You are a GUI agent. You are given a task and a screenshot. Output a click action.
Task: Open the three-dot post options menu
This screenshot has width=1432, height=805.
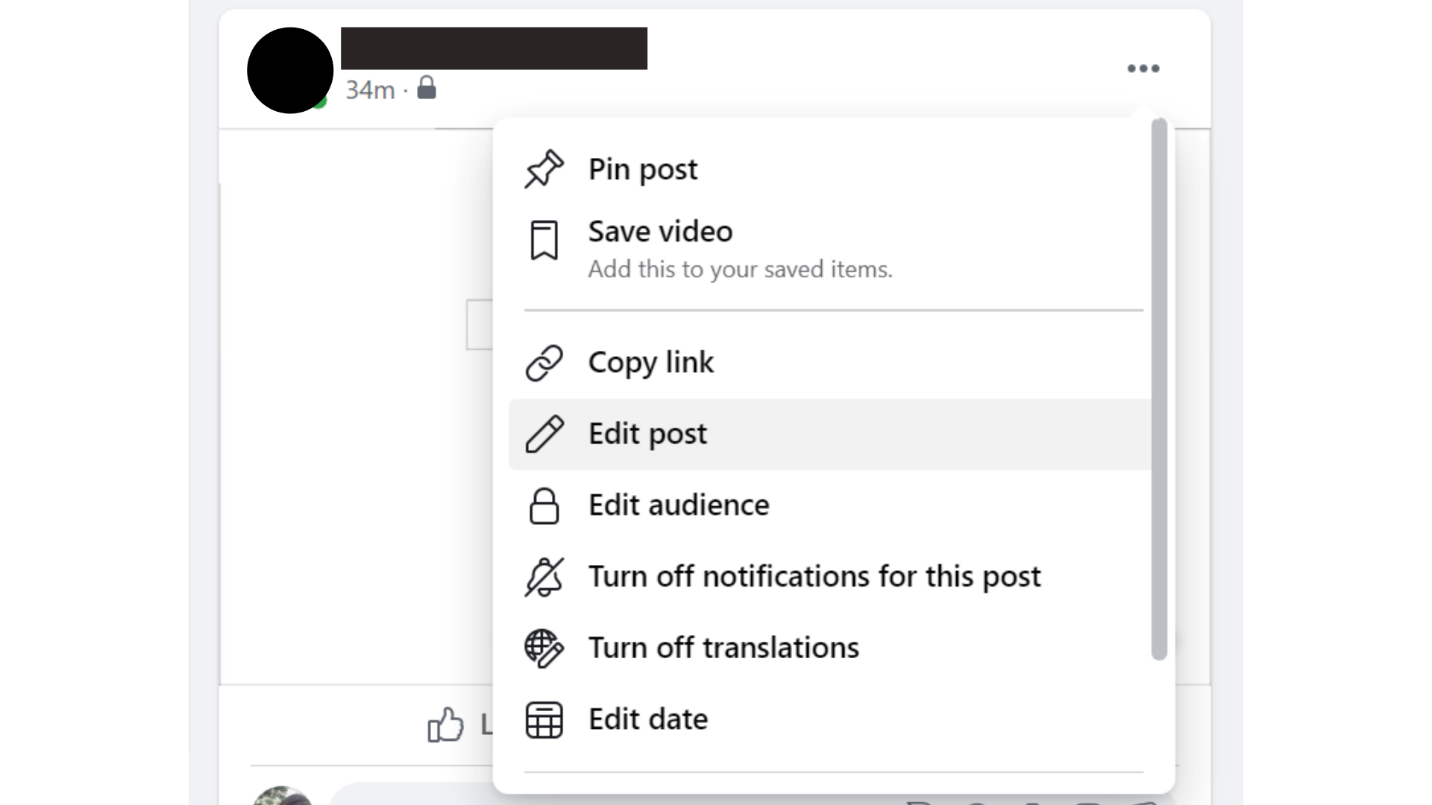coord(1143,69)
